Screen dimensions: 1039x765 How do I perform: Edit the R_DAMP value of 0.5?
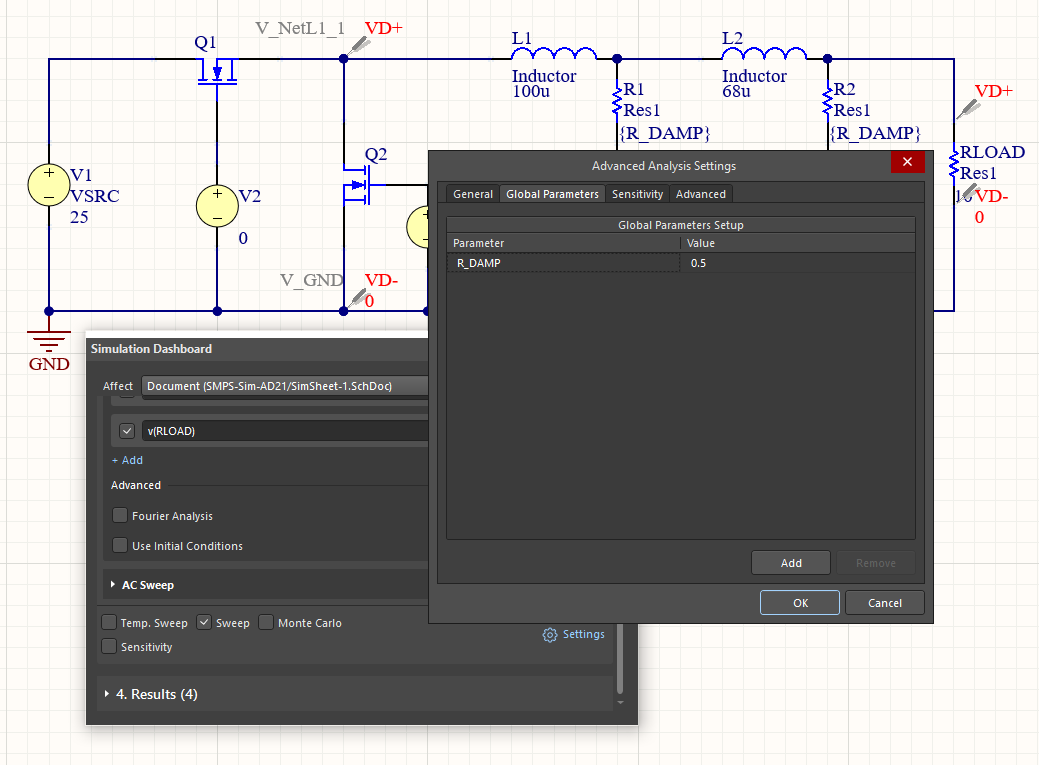pos(699,262)
